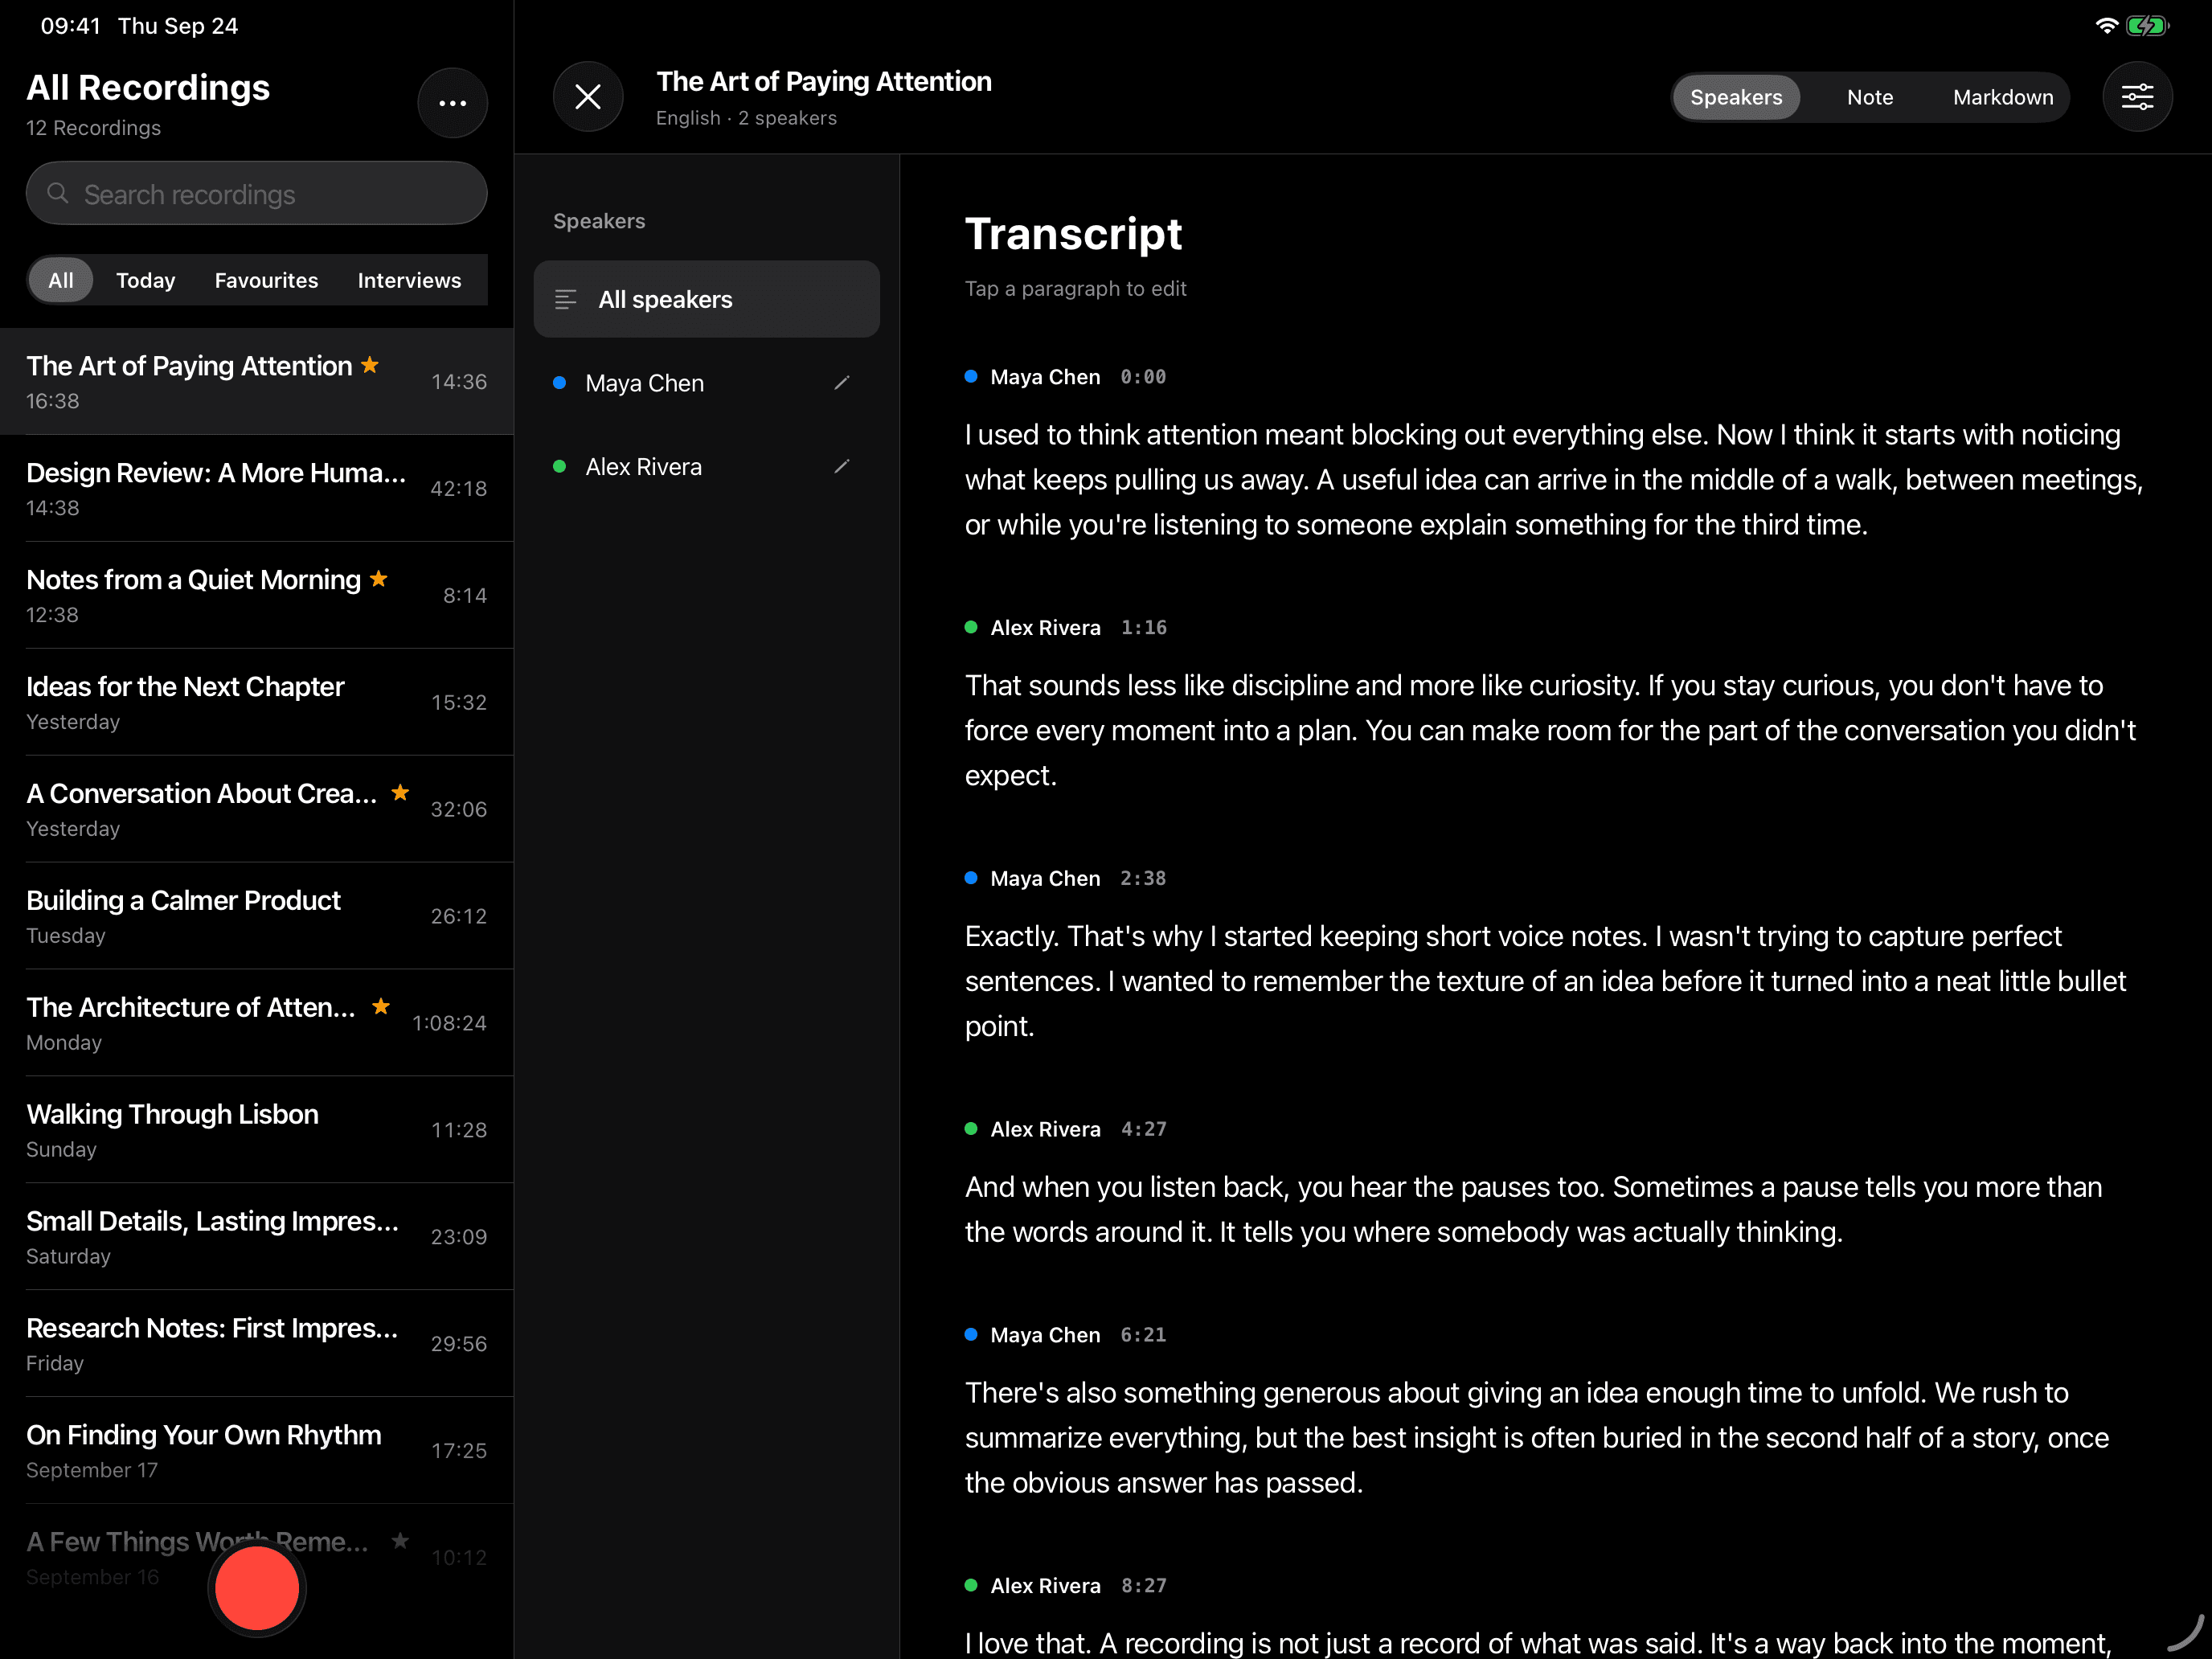Screen dimensions: 2212x1659
Task: Edit the paragraph starting 'That sounds less like discipline'
Action: 1550,731
